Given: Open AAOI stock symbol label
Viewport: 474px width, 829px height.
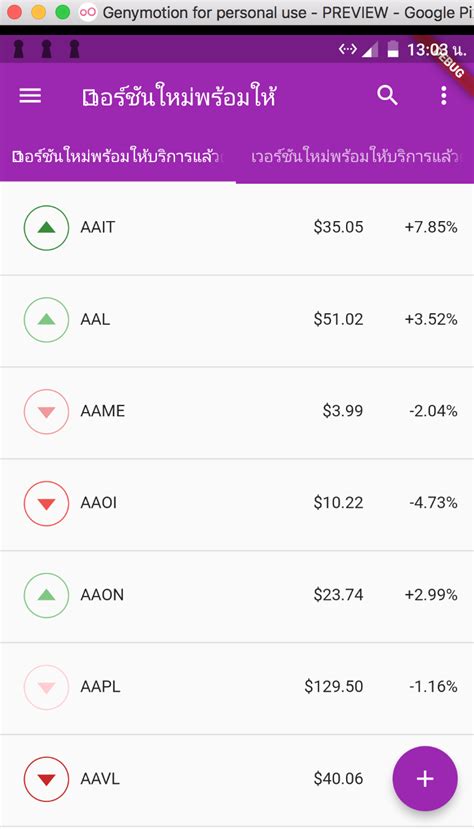Looking at the screenshot, I should click(x=98, y=503).
